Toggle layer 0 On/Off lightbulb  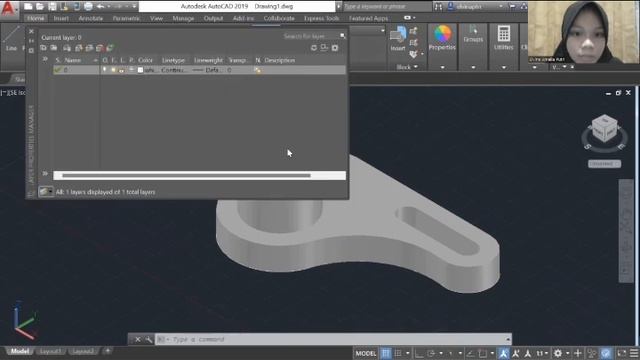click(104, 70)
